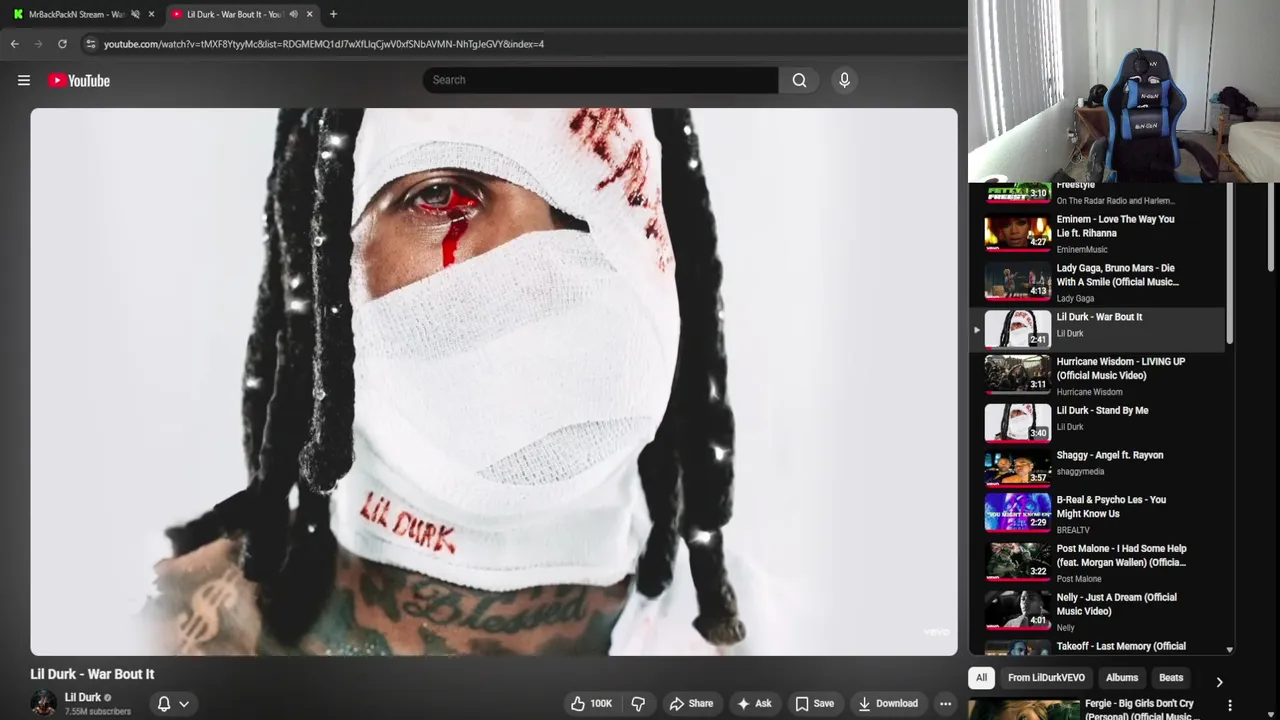Select the From LilDurkVEVO chip
Screen dimensions: 1280x720
[1046, 677]
